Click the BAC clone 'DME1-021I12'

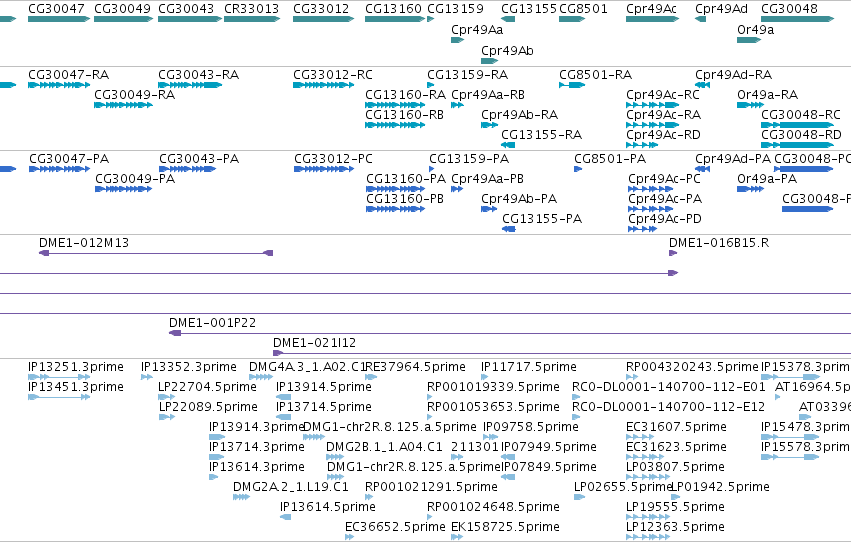314,343
